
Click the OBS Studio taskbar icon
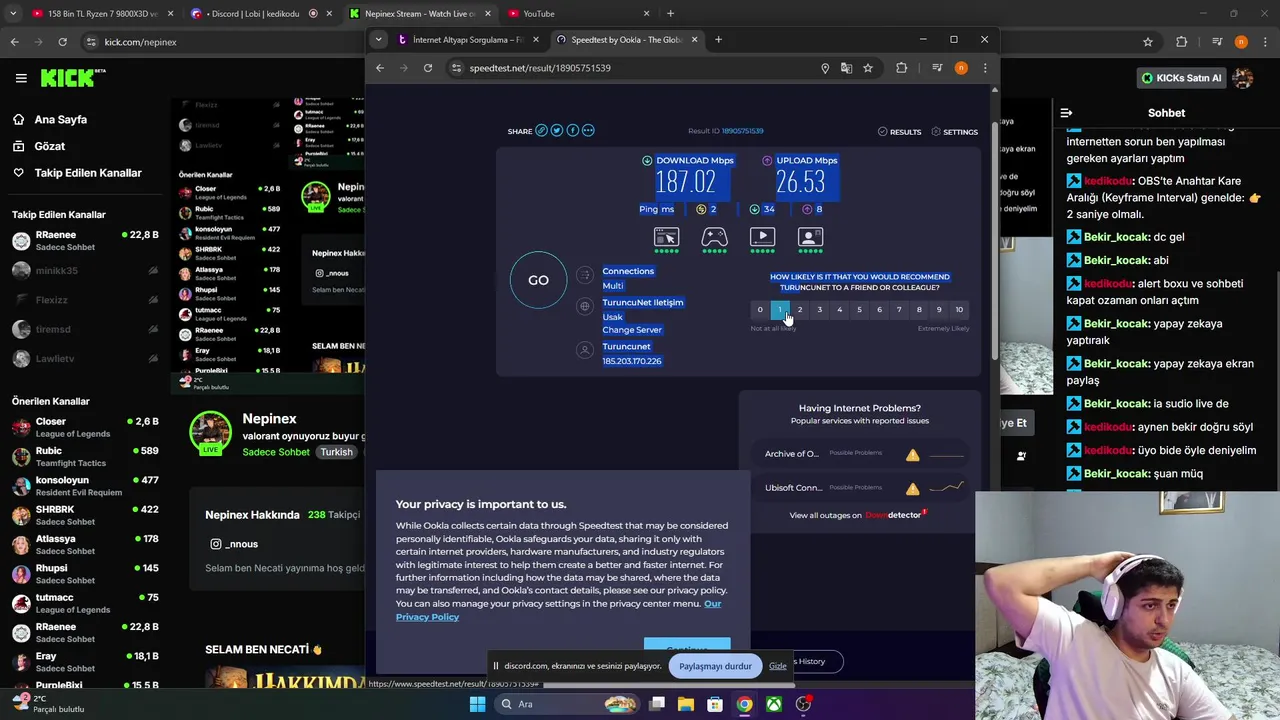point(803,704)
